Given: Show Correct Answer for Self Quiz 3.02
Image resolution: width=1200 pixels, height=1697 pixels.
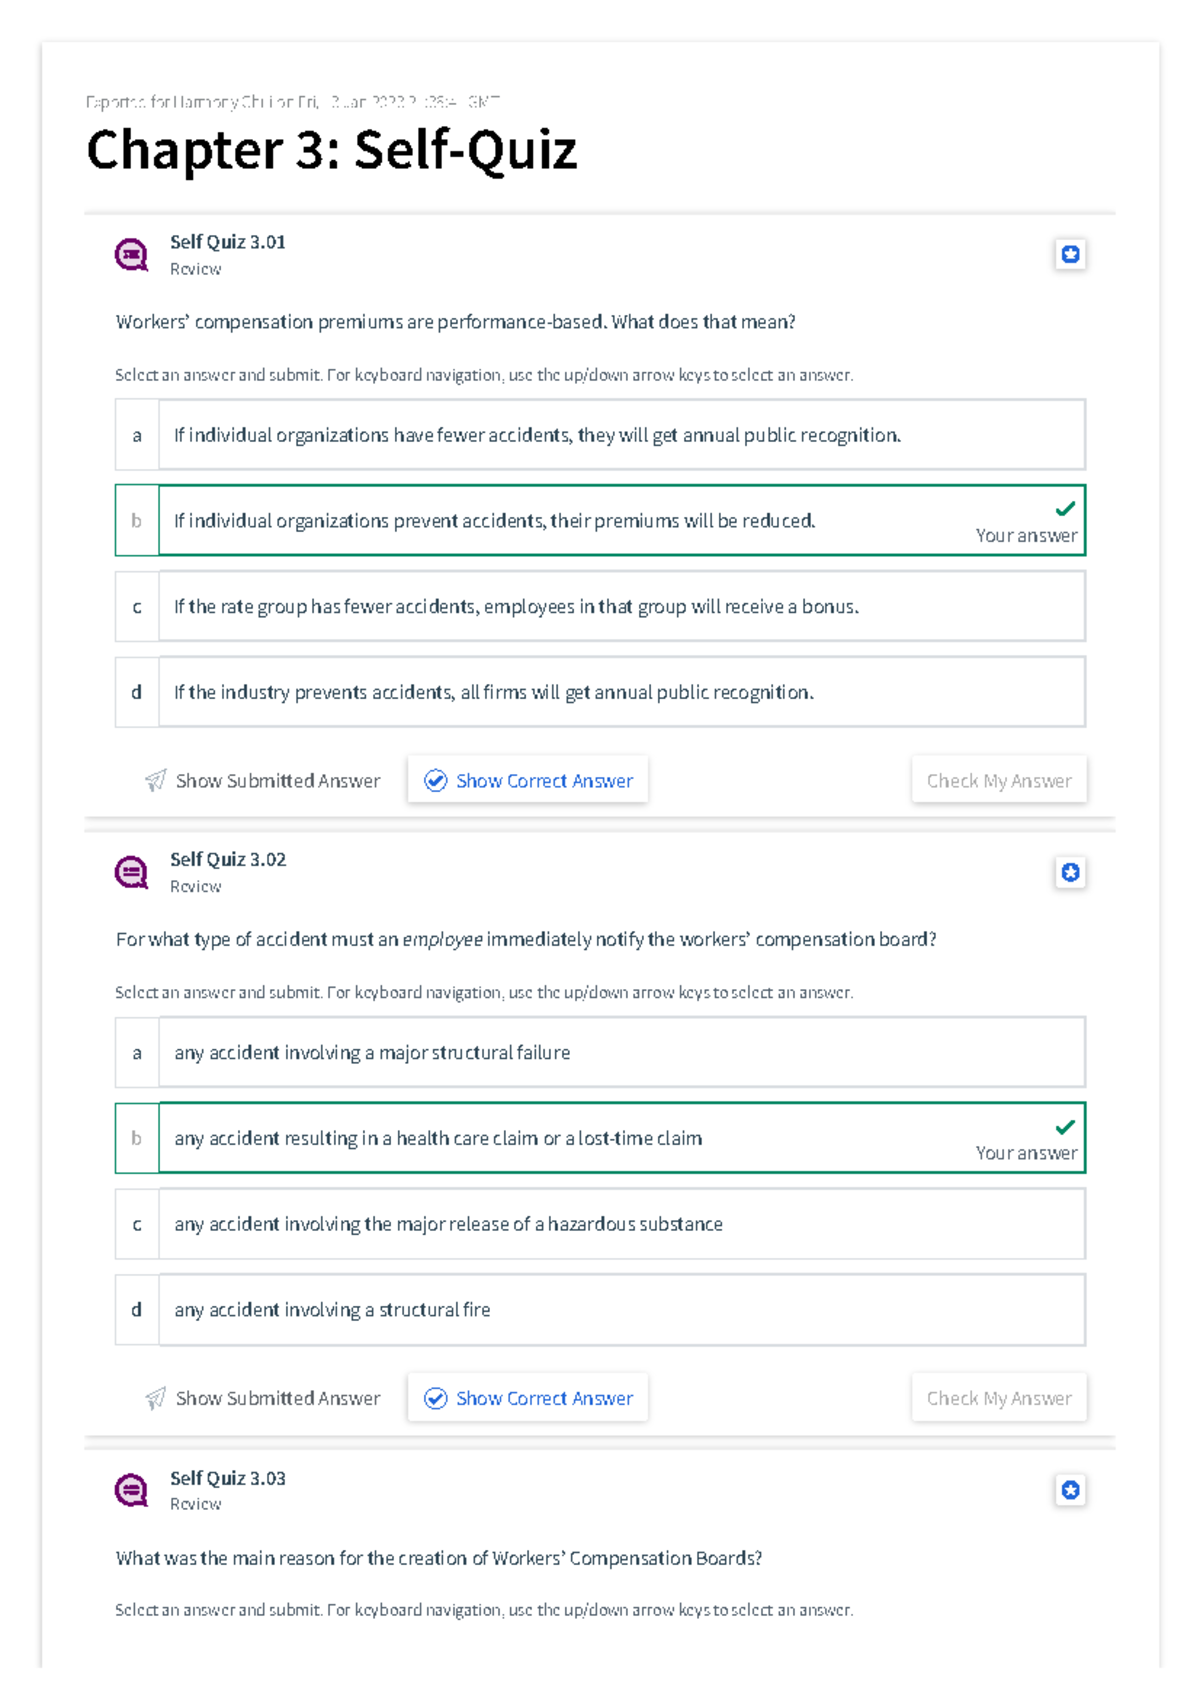Looking at the screenshot, I should [x=528, y=1398].
